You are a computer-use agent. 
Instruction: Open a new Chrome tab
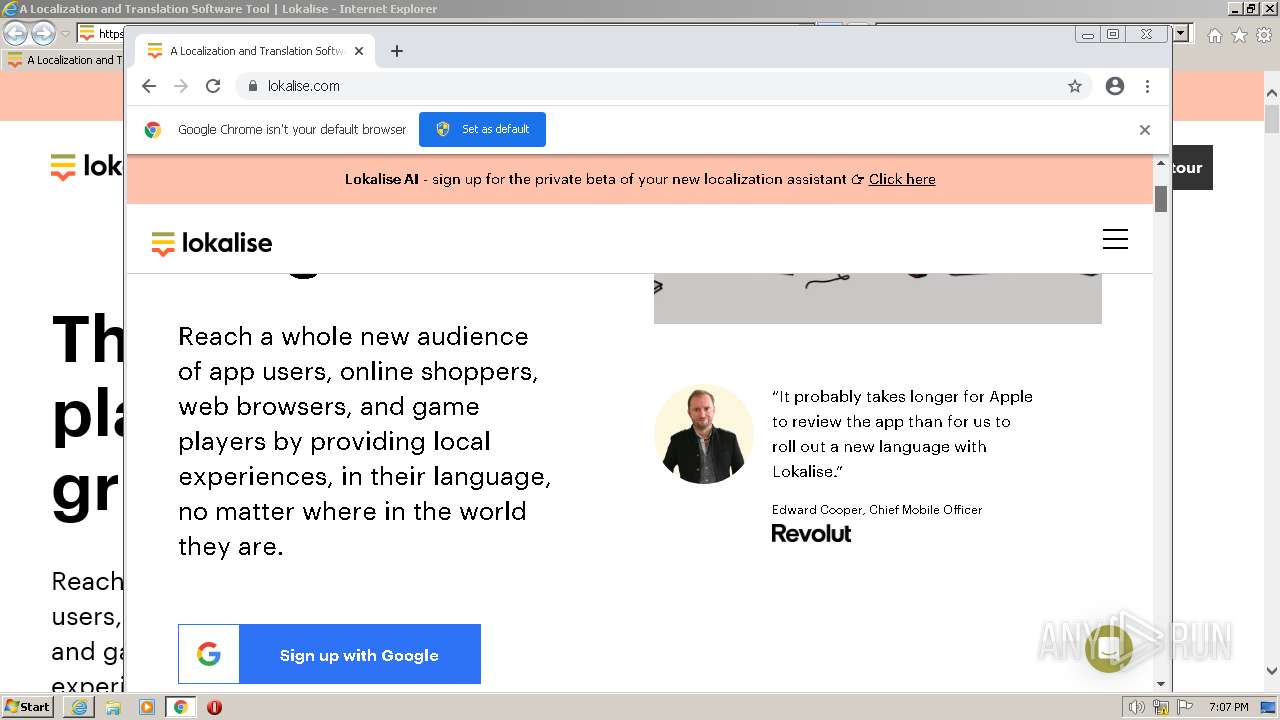click(x=397, y=51)
